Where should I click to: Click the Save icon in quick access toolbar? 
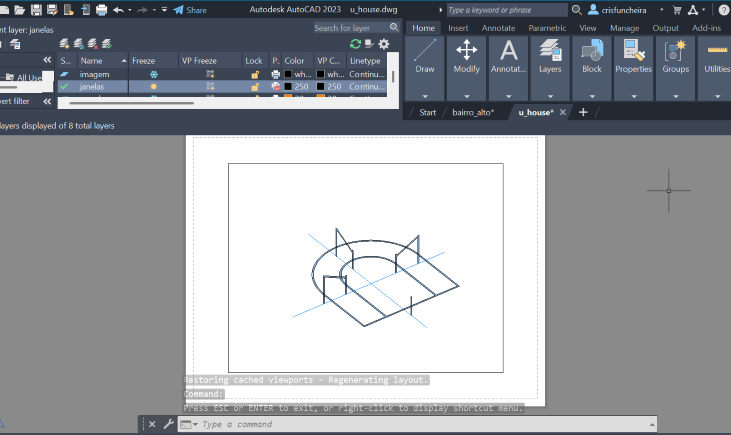pos(37,10)
